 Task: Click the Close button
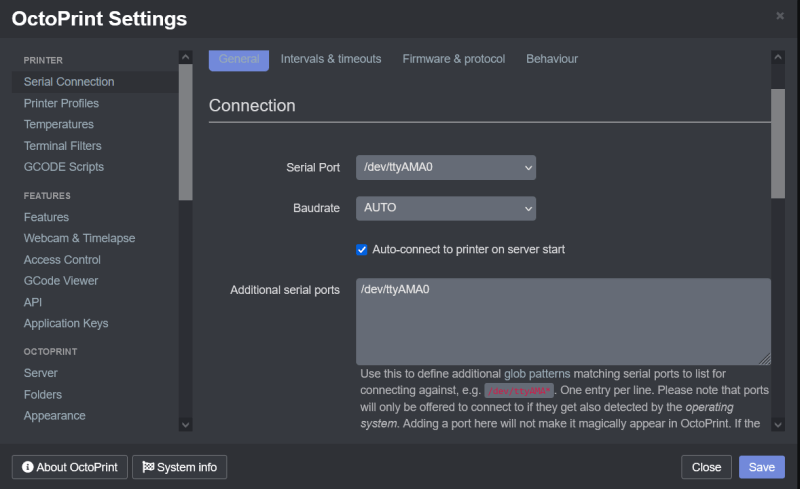706,467
